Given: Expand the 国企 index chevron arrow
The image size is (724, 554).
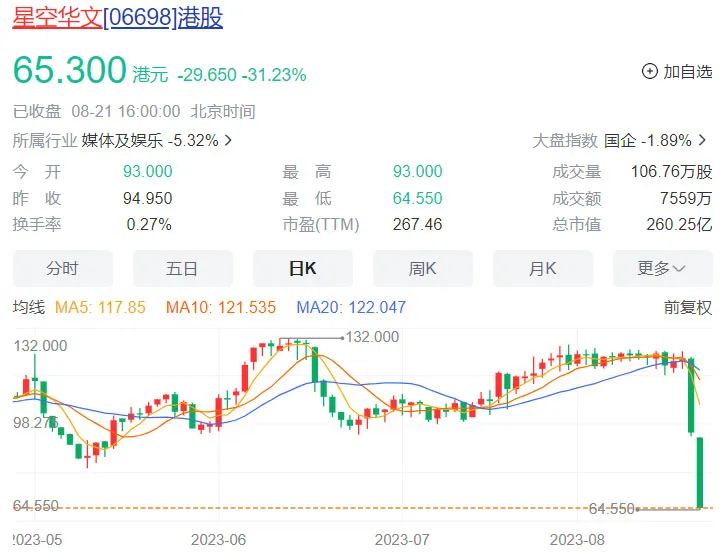Looking at the screenshot, I should point(703,140).
